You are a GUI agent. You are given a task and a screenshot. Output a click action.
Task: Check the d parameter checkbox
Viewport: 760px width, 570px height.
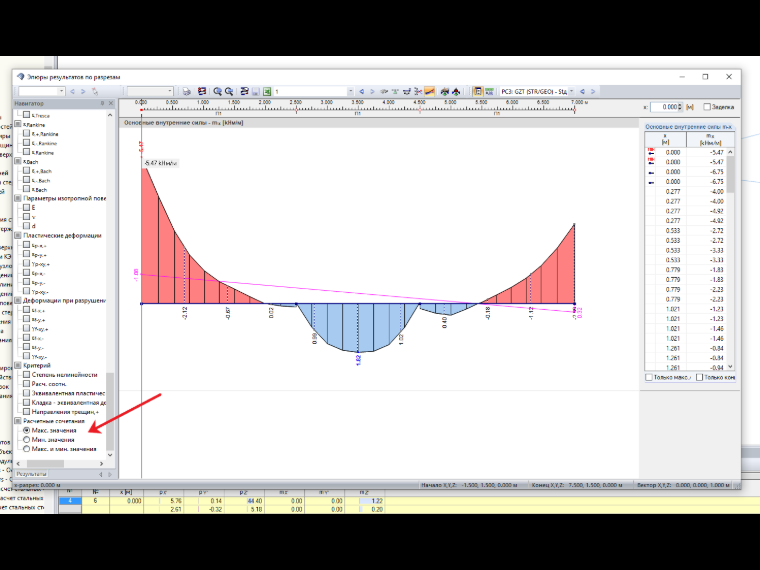[27, 226]
